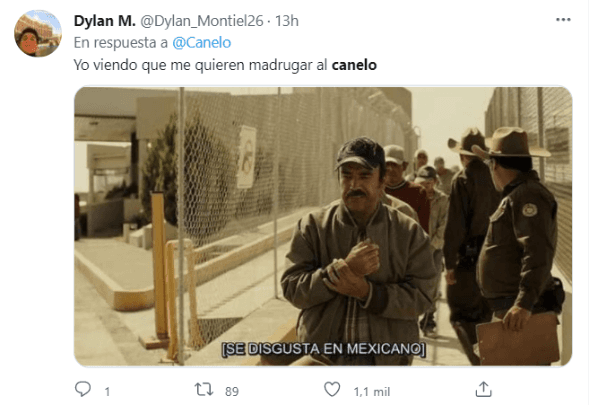This screenshot has height=405, width=598.
Task: Open the embedded GIF image
Action: (x=323, y=227)
